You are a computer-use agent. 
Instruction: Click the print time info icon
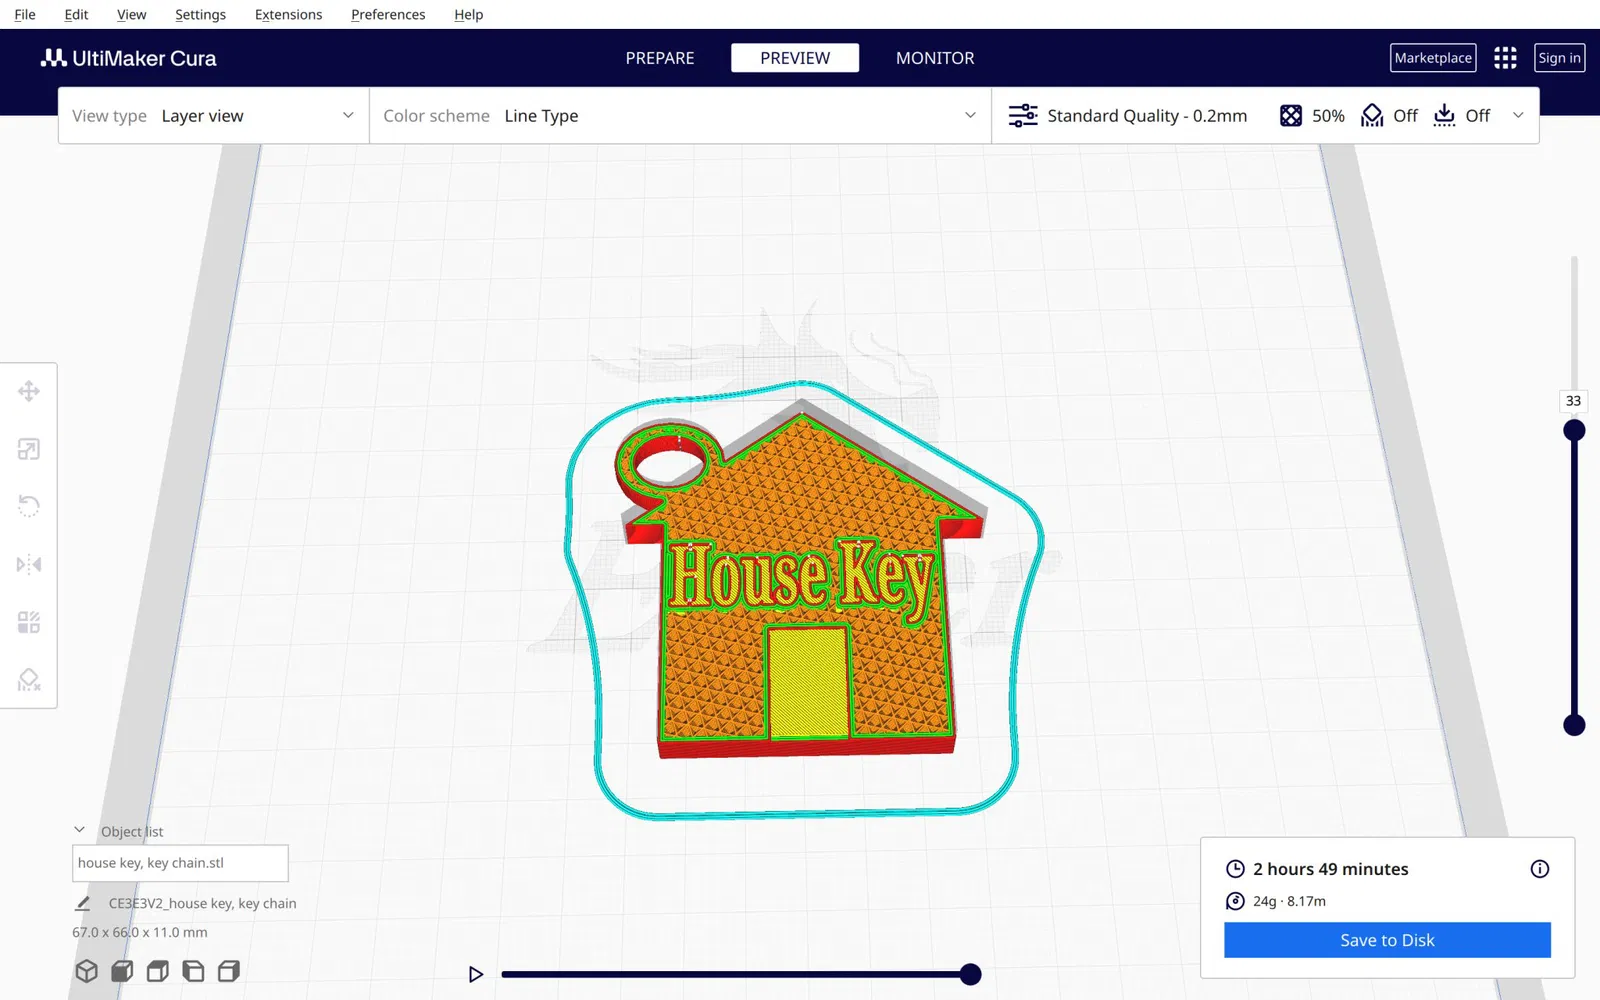1540,869
